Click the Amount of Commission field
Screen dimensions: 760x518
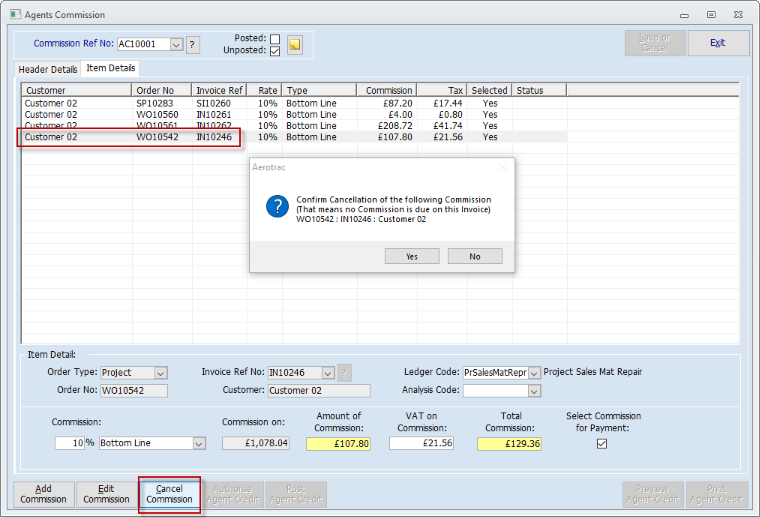tap(338, 443)
